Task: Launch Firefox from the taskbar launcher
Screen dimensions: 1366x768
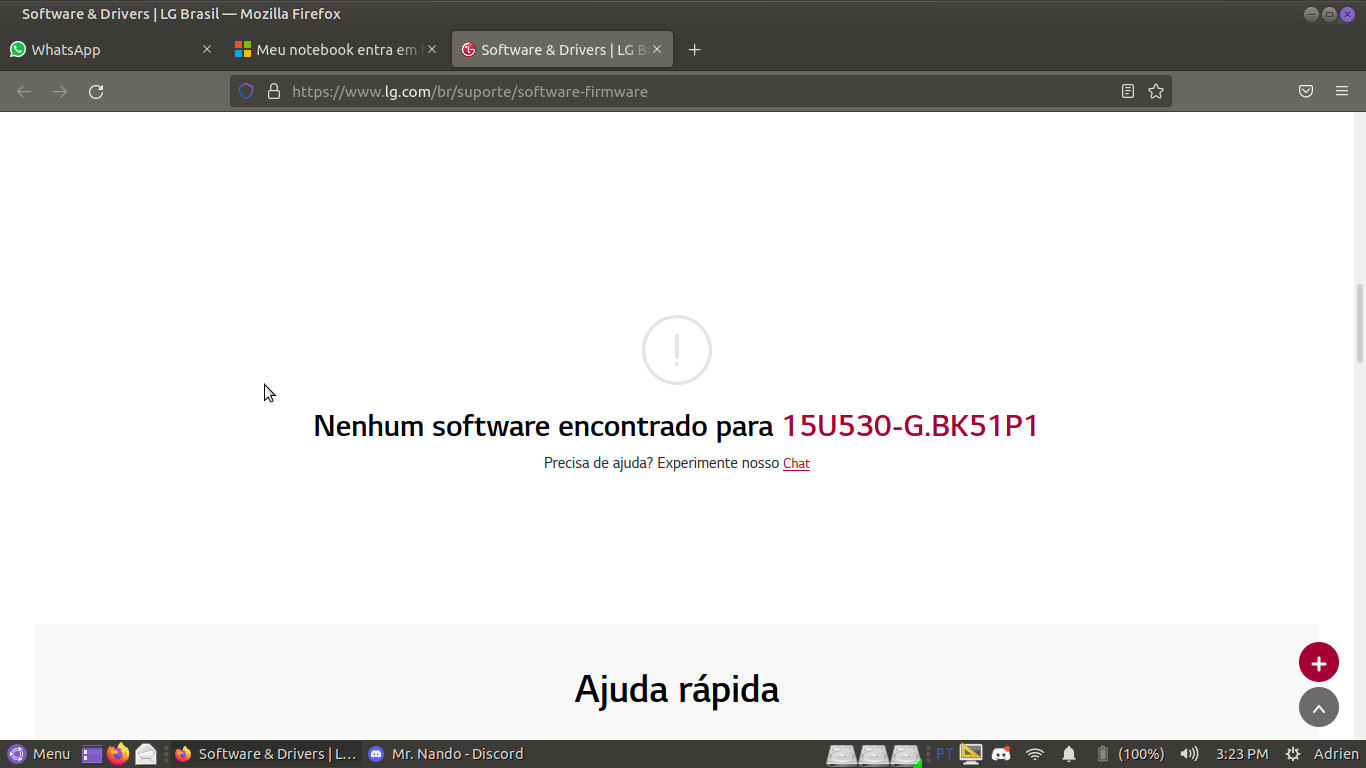Action: [x=119, y=754]
